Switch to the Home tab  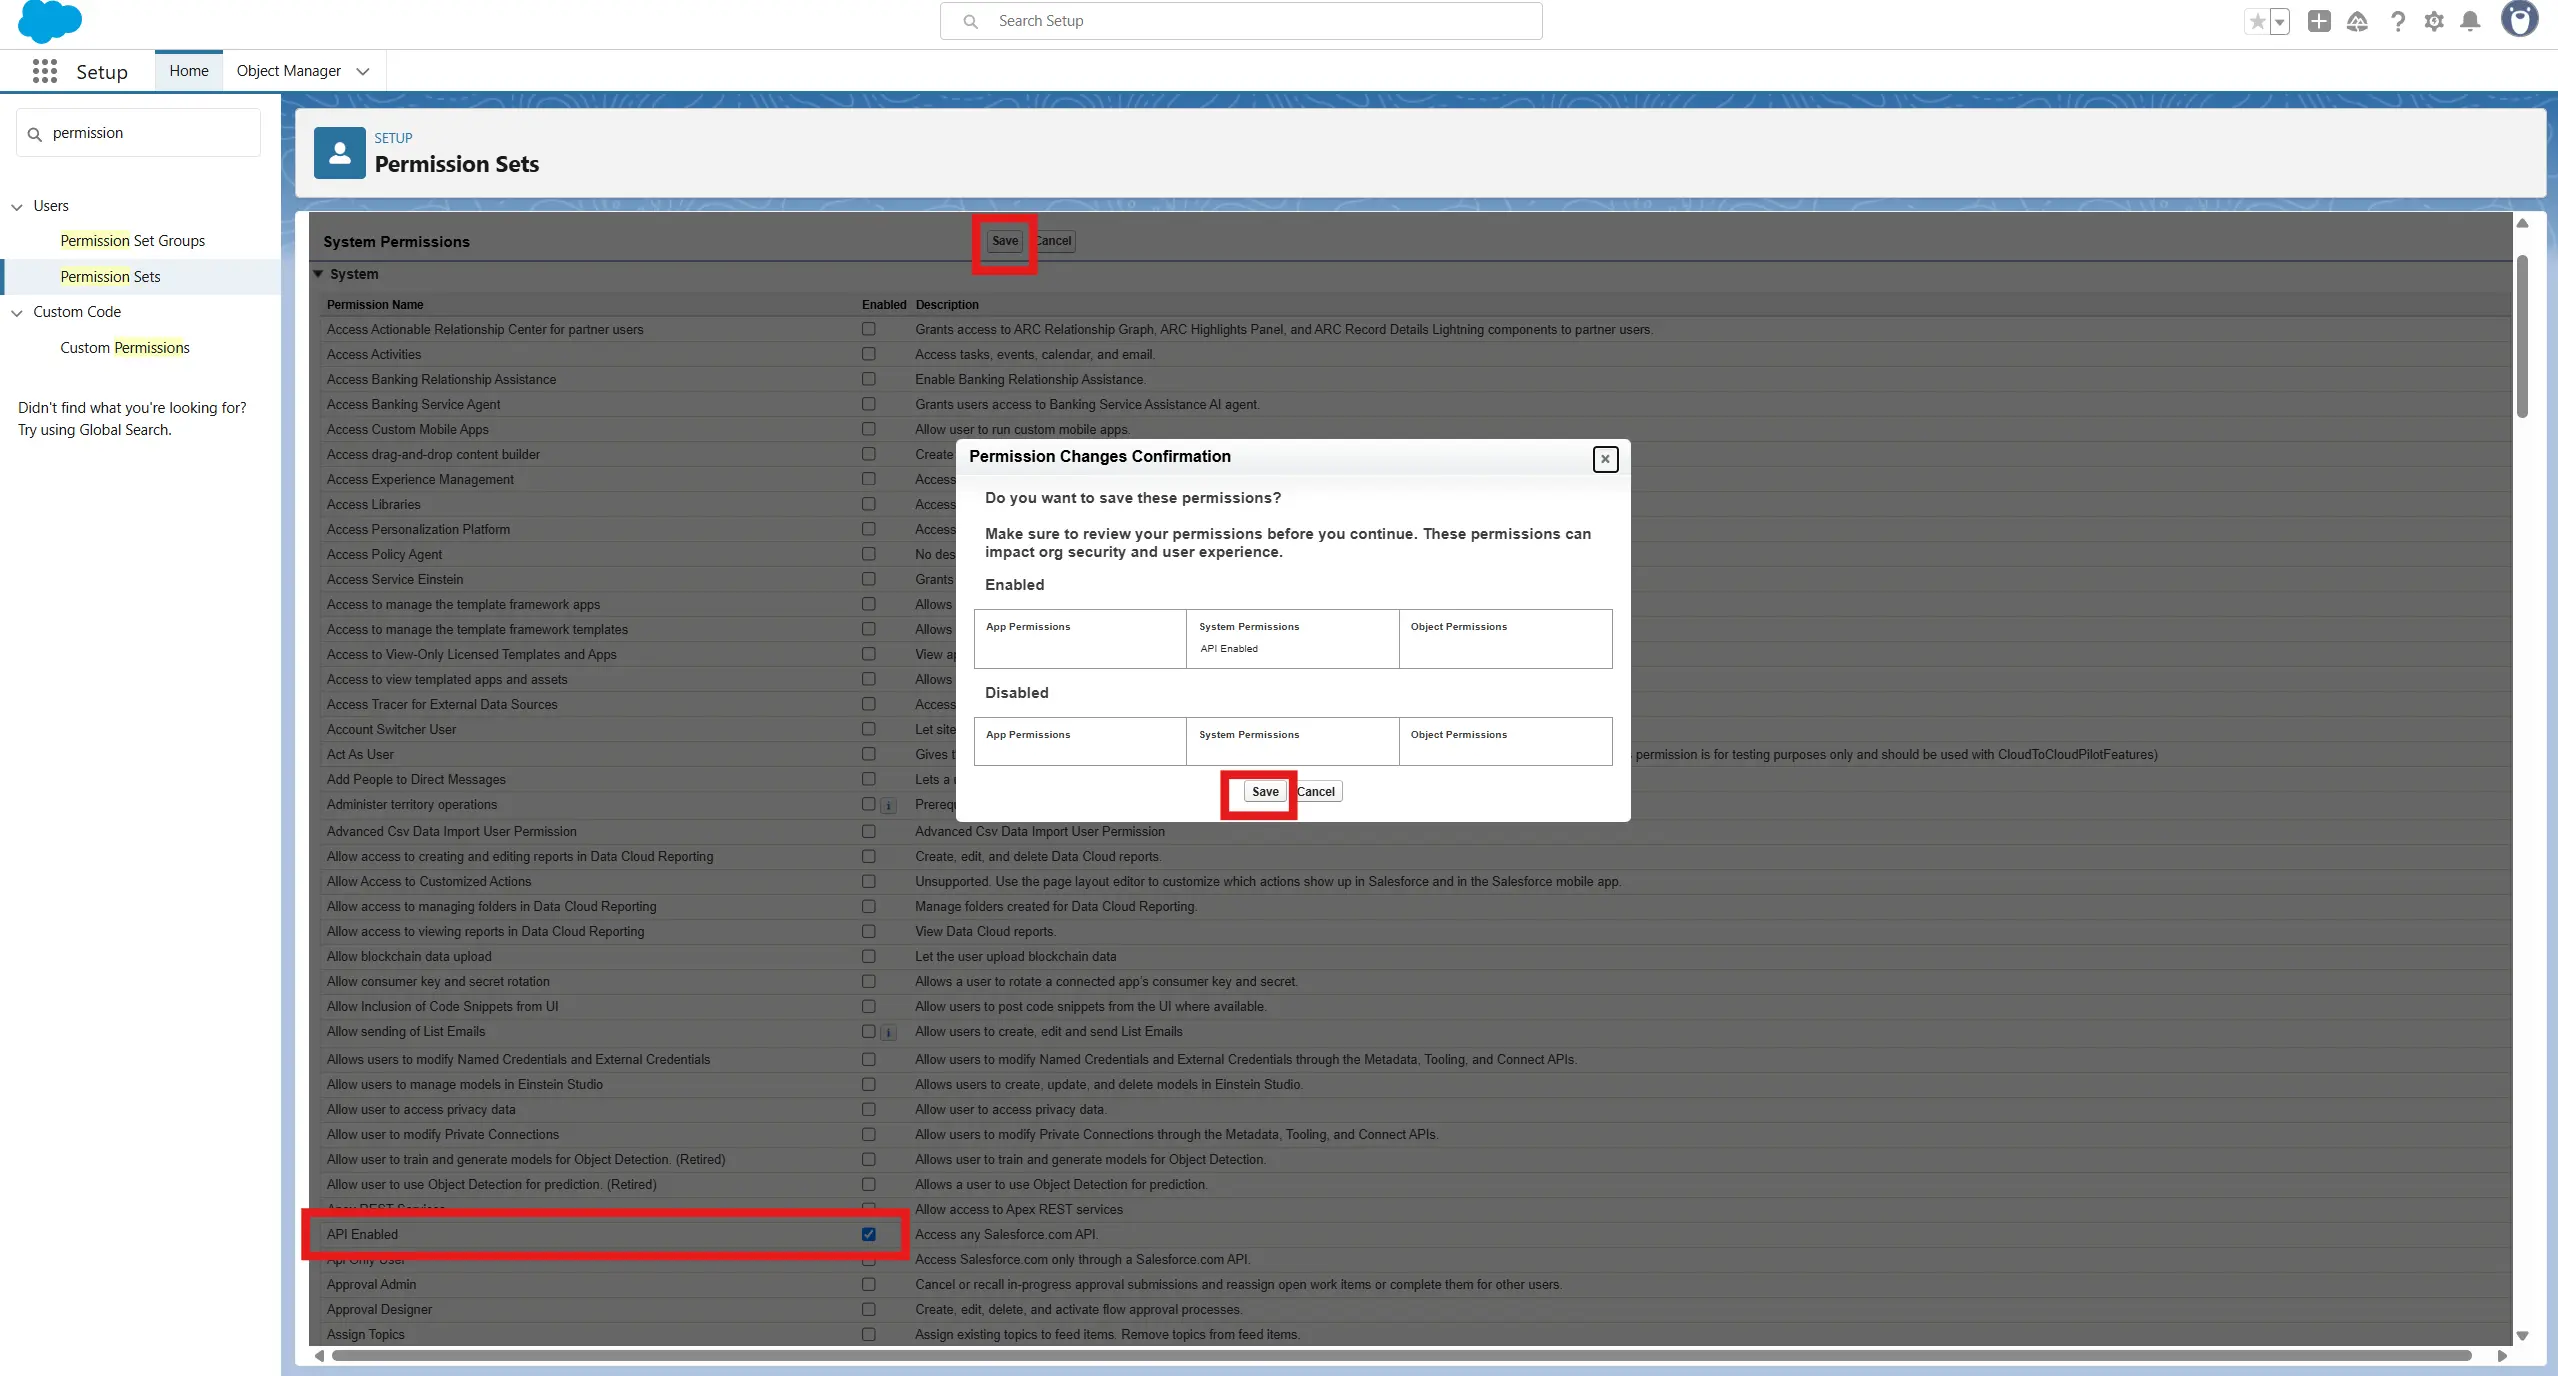pos(189,71)
